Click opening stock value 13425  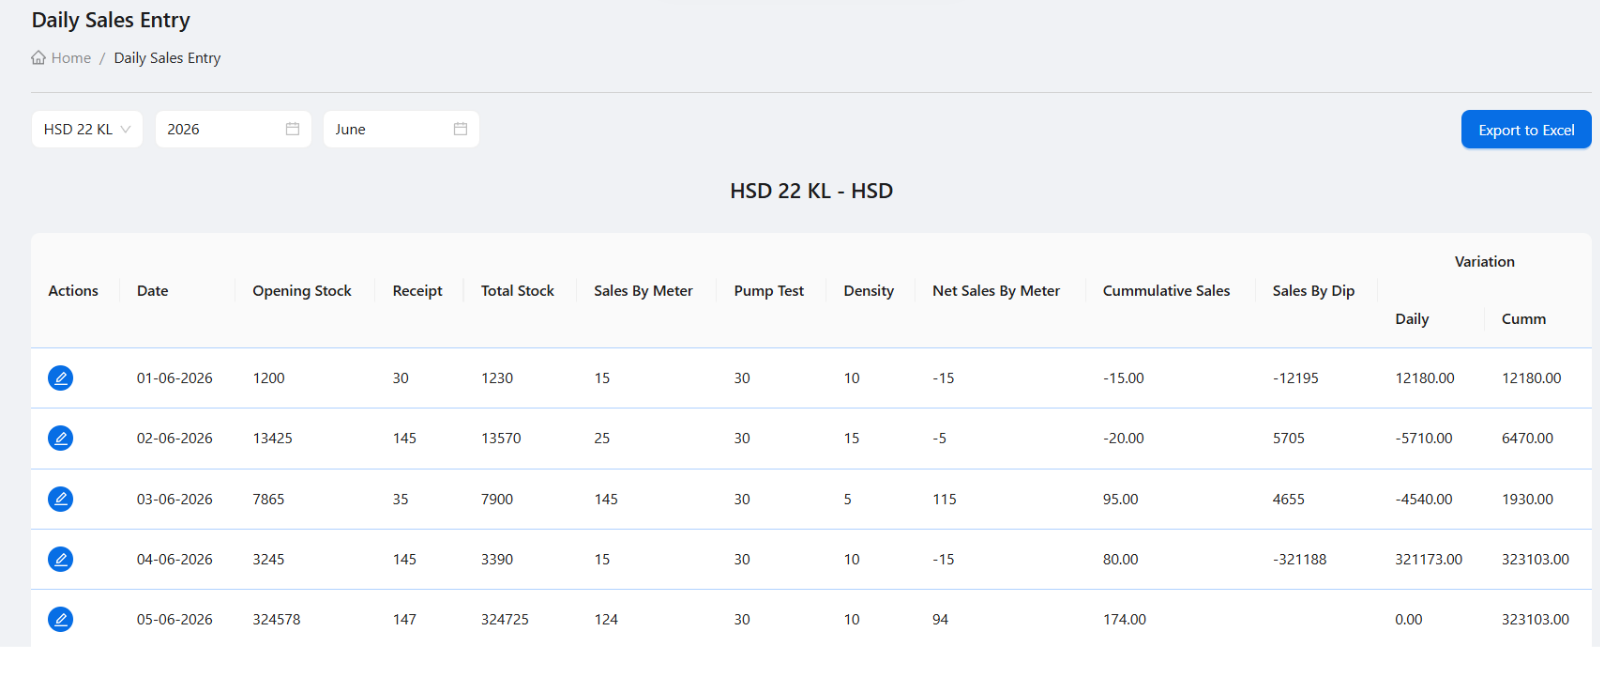[x=272, y=438]
